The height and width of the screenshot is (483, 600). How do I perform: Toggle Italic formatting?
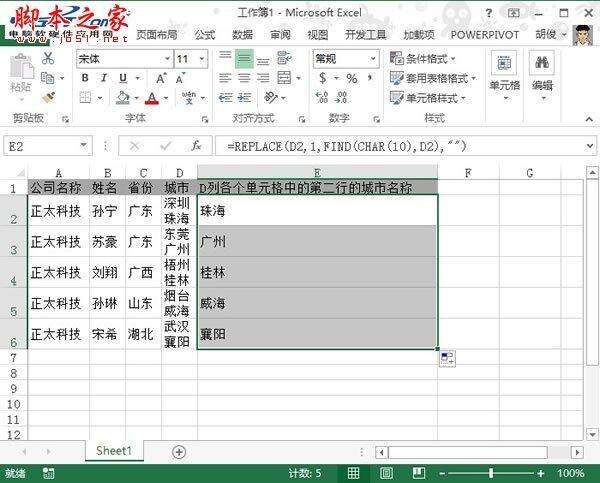click(x=103, y=78)
